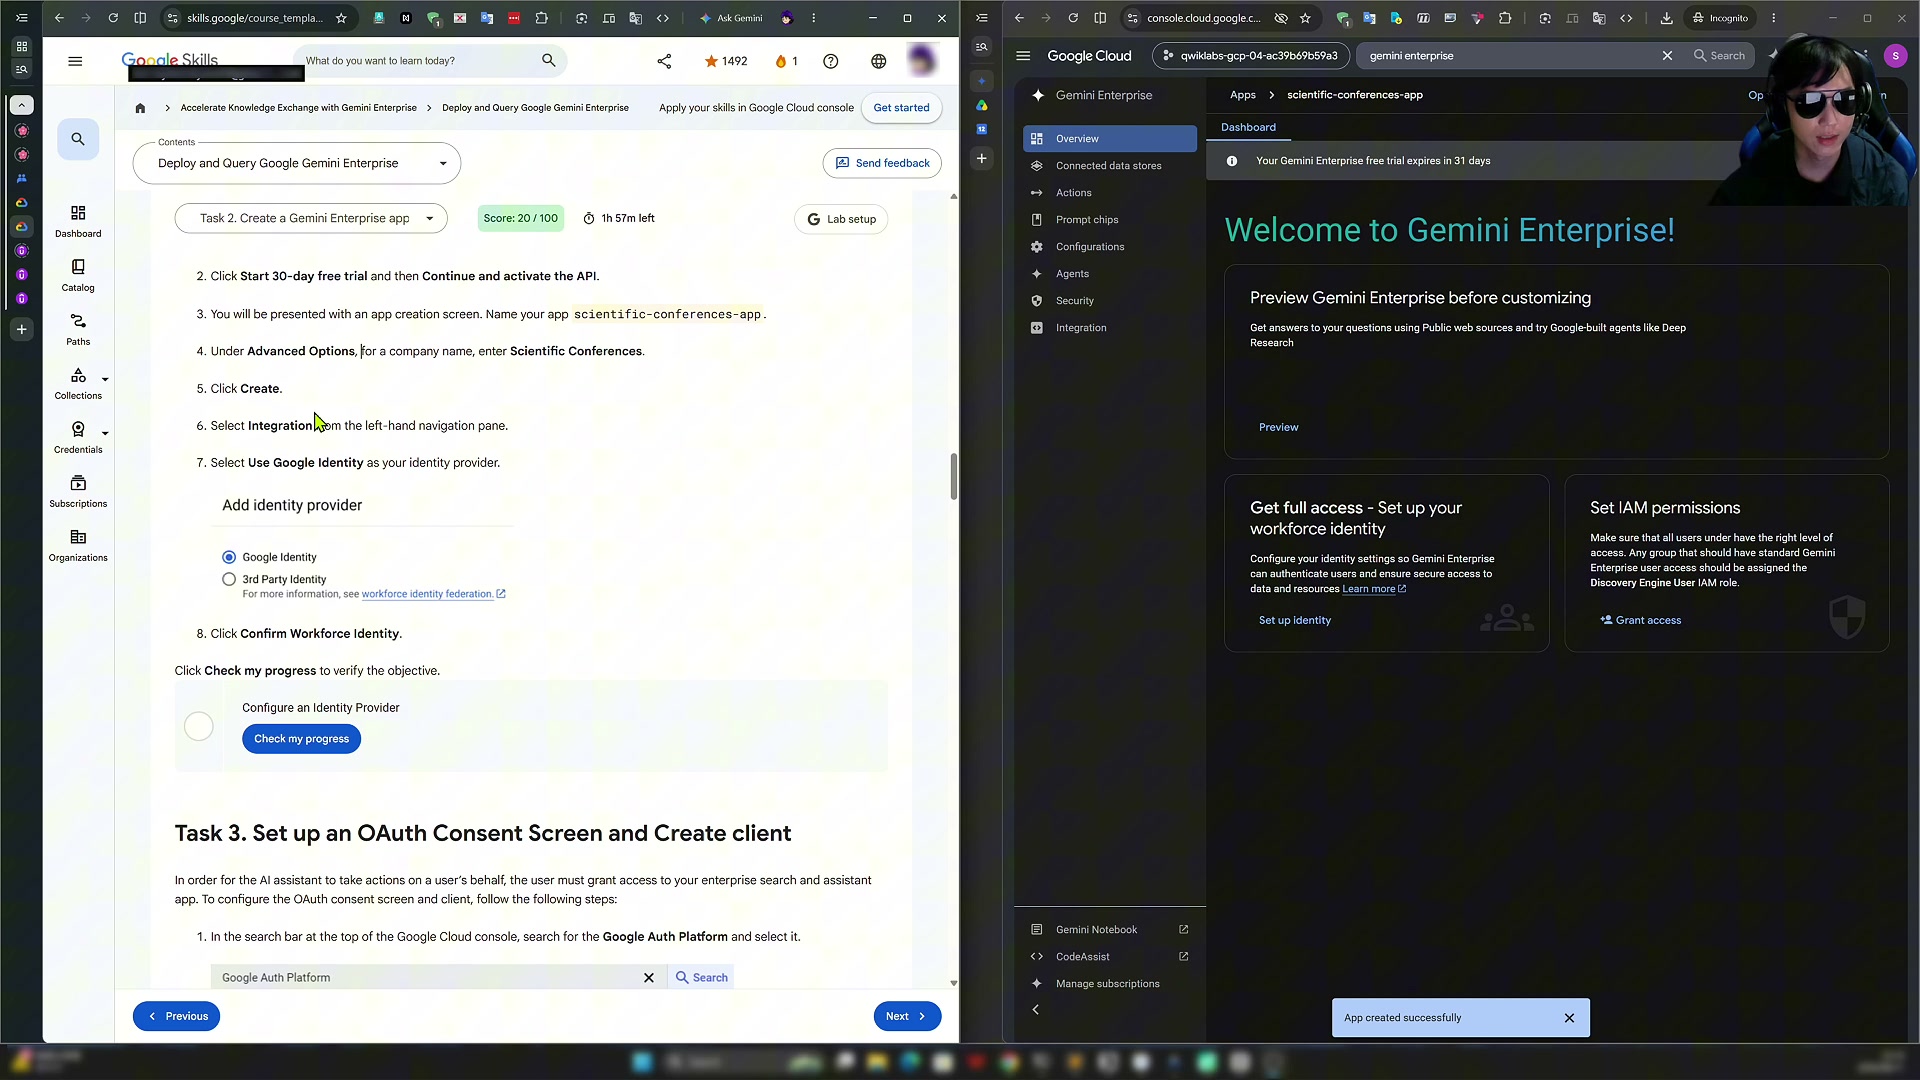Open Actions in Gemini Enterprise menu
This screenshot has width=1920, height=1080.
coord(1109,193)
